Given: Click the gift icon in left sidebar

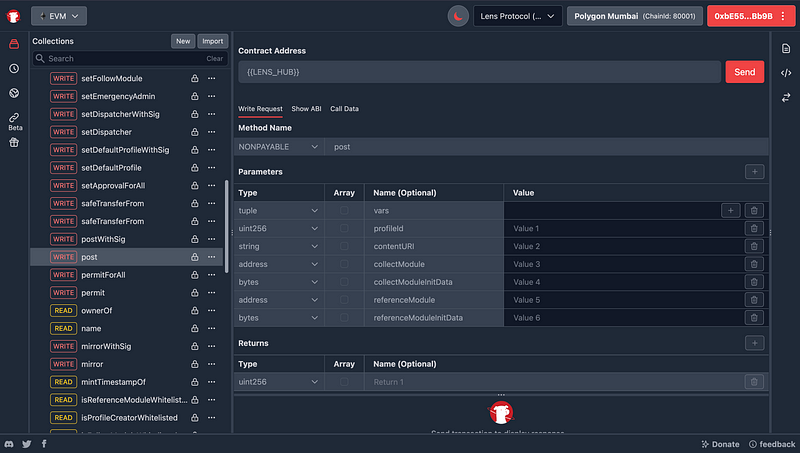Looking at the screenshot, I should point(14,142).
